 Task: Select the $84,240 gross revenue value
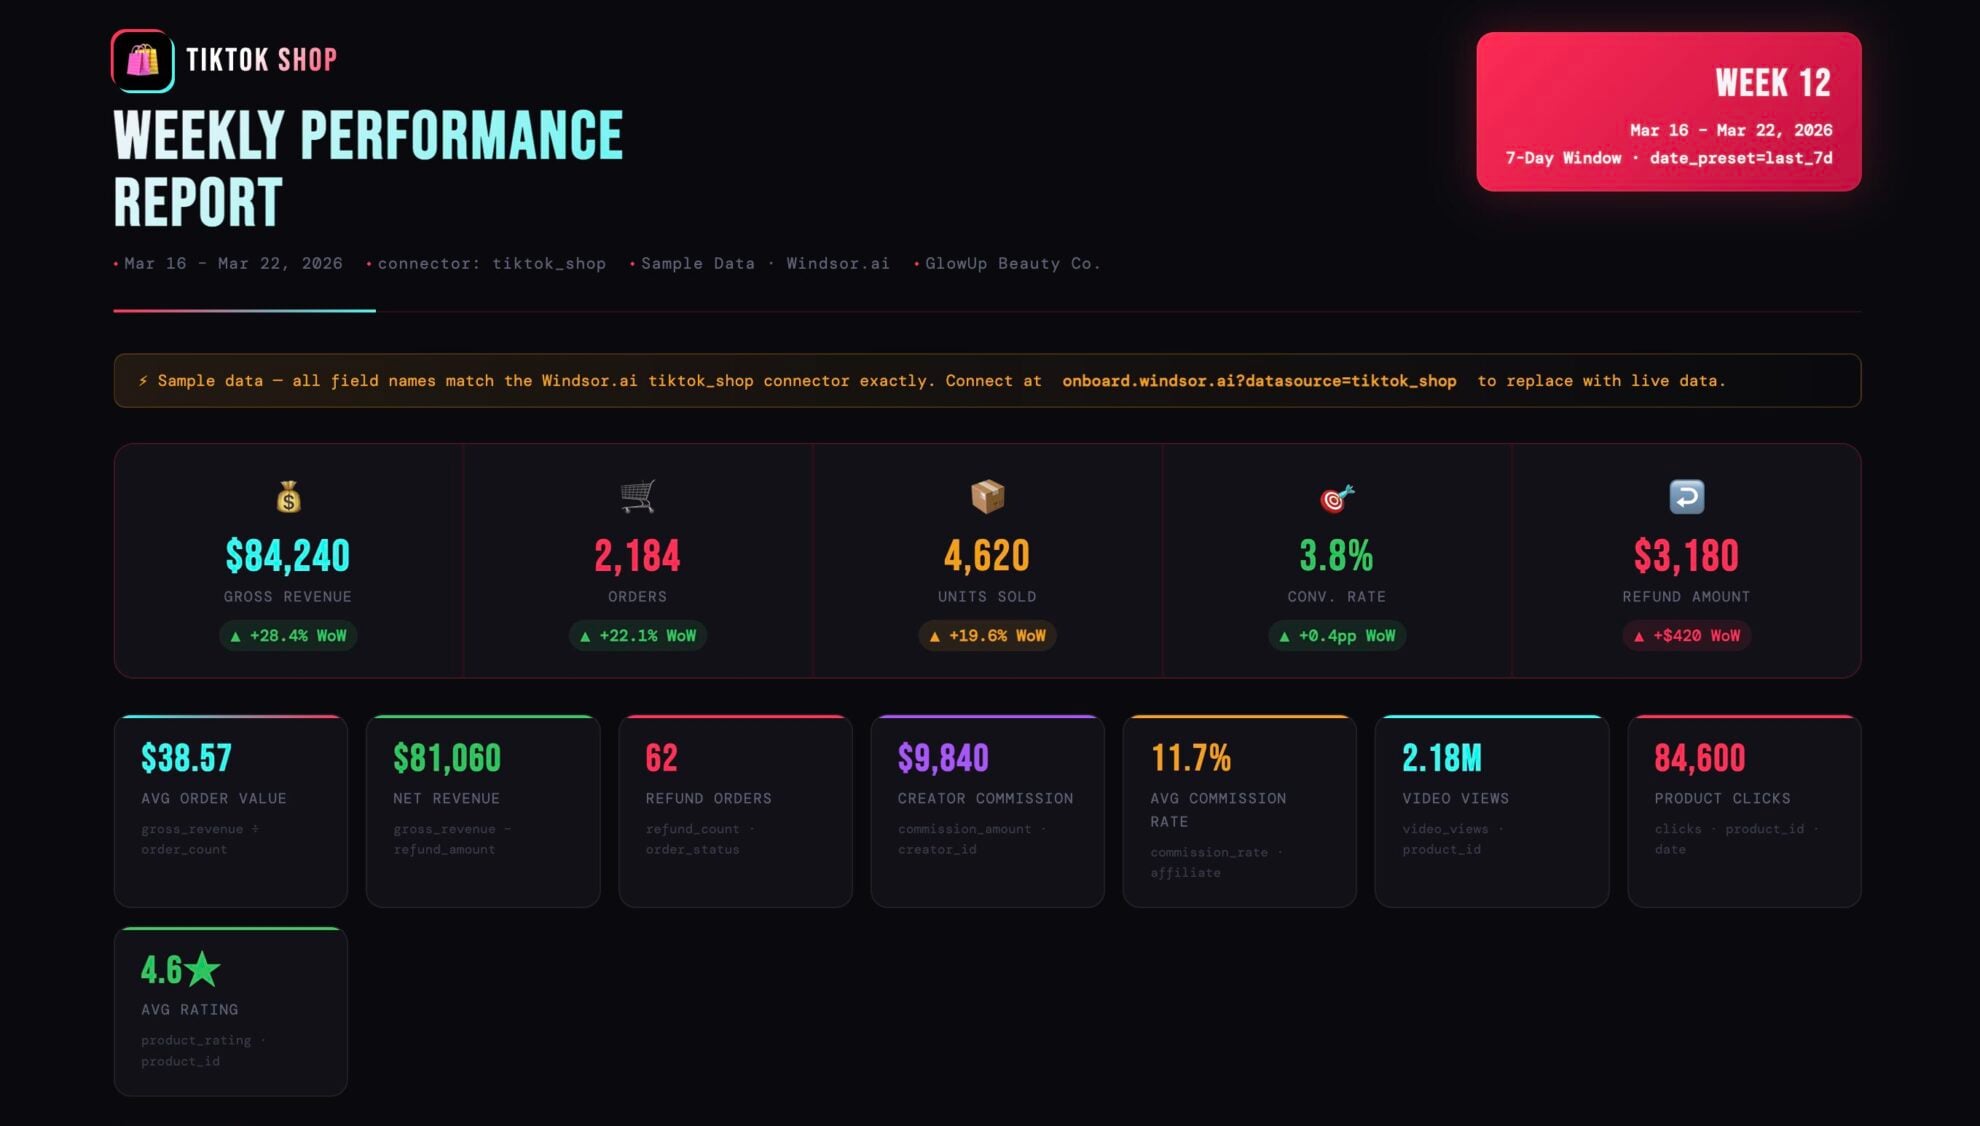tap(288, 556)
